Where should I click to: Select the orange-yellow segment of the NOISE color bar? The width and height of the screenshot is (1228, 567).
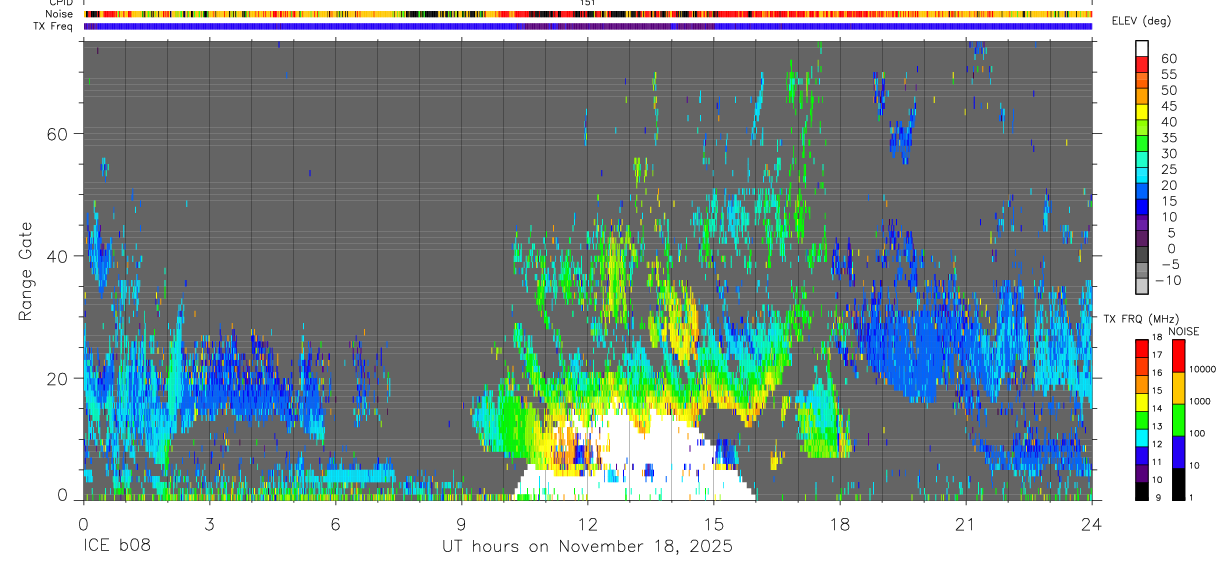tap(1179, 388)
